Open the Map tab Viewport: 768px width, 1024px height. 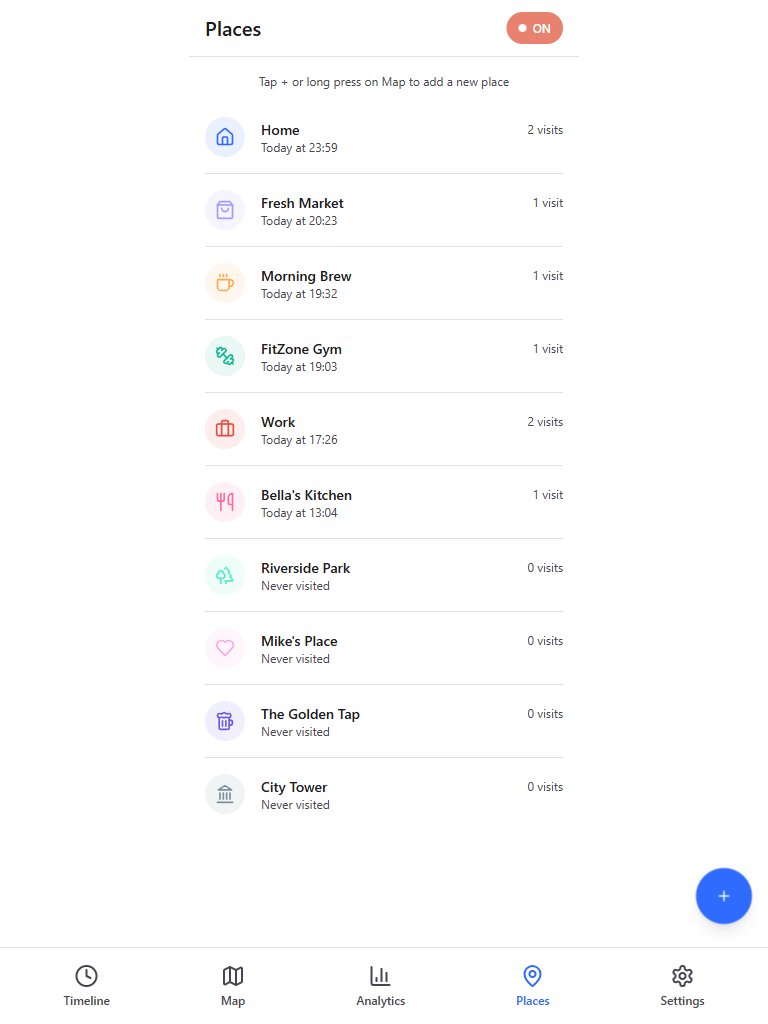[233, 985]
